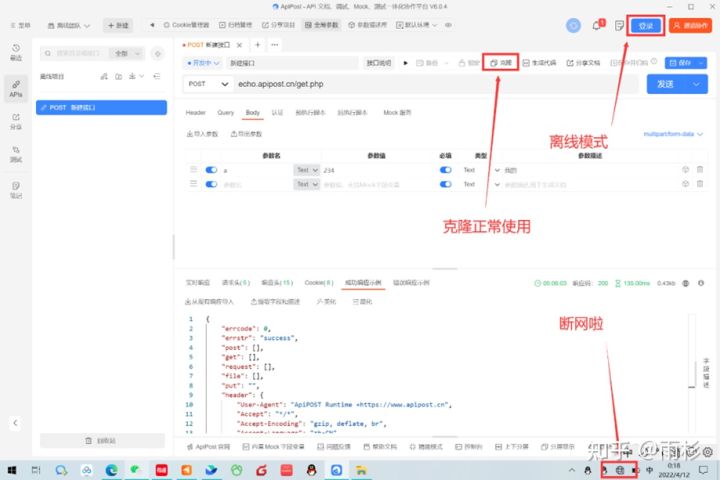
Task: Disable the parameter a enable toggle
Action: pos(211,170)
